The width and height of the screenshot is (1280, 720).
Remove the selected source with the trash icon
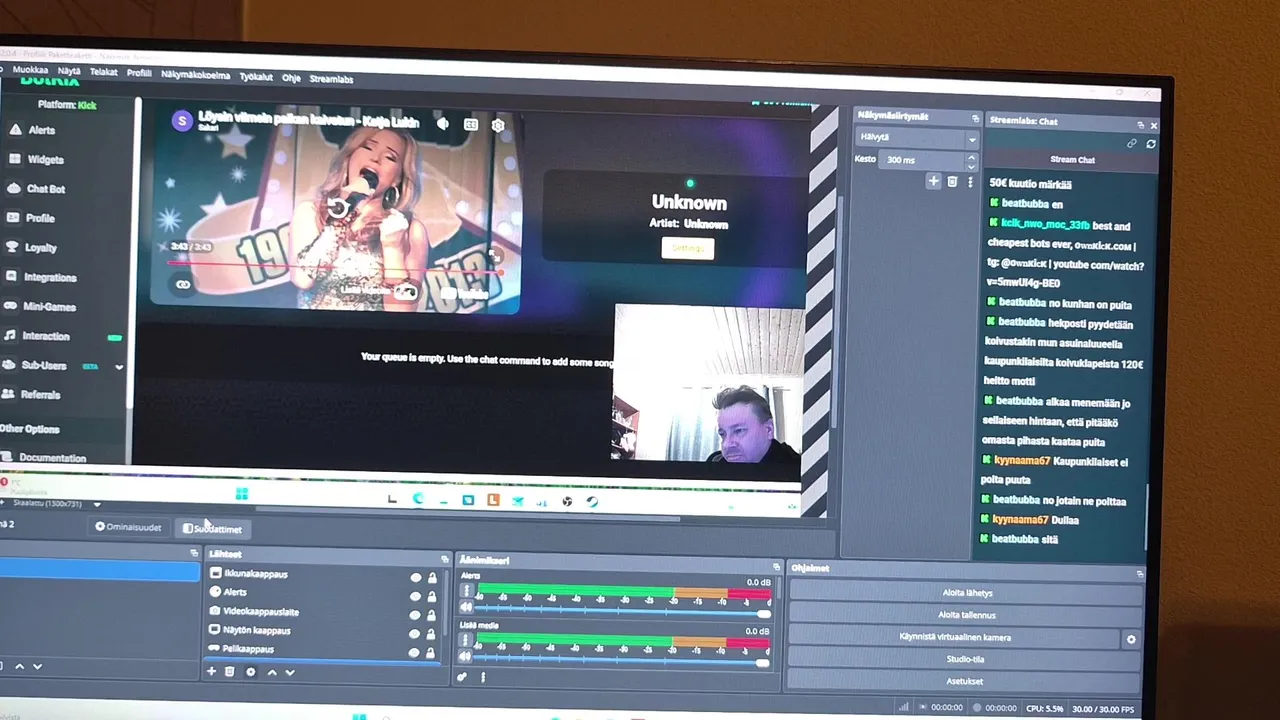[x=229, y=672]
